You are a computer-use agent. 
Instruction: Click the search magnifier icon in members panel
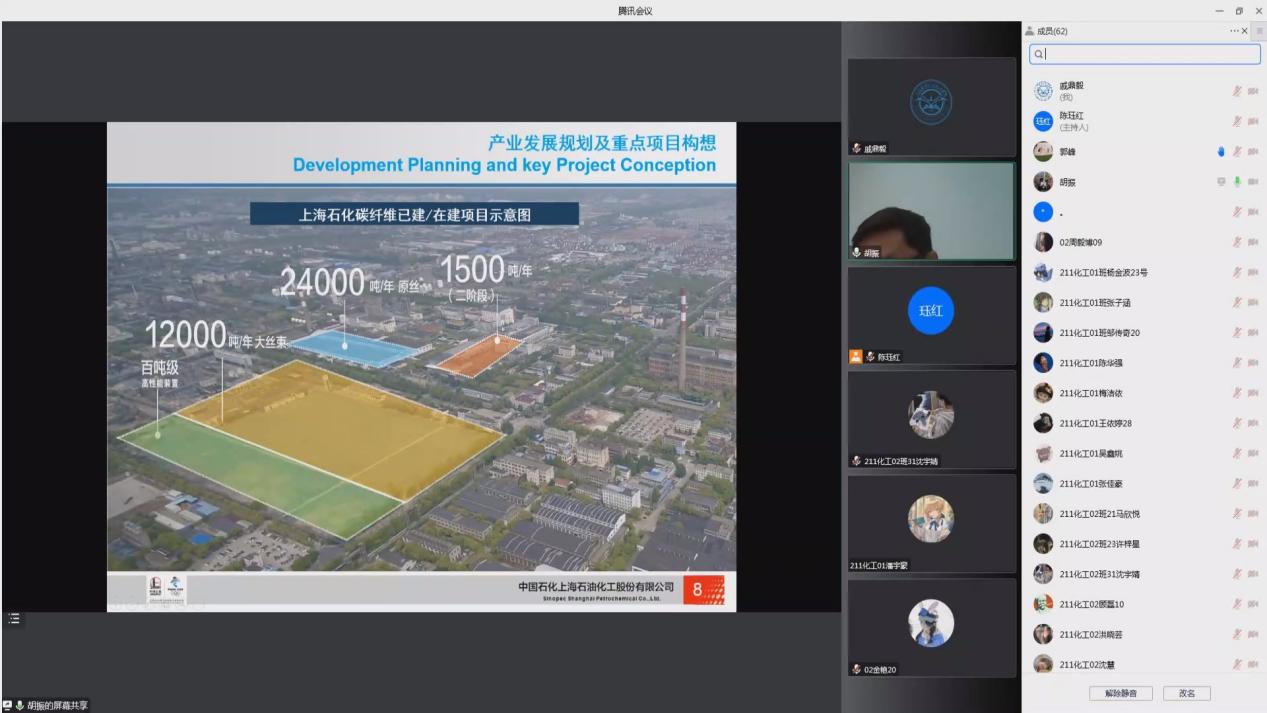1039,55
